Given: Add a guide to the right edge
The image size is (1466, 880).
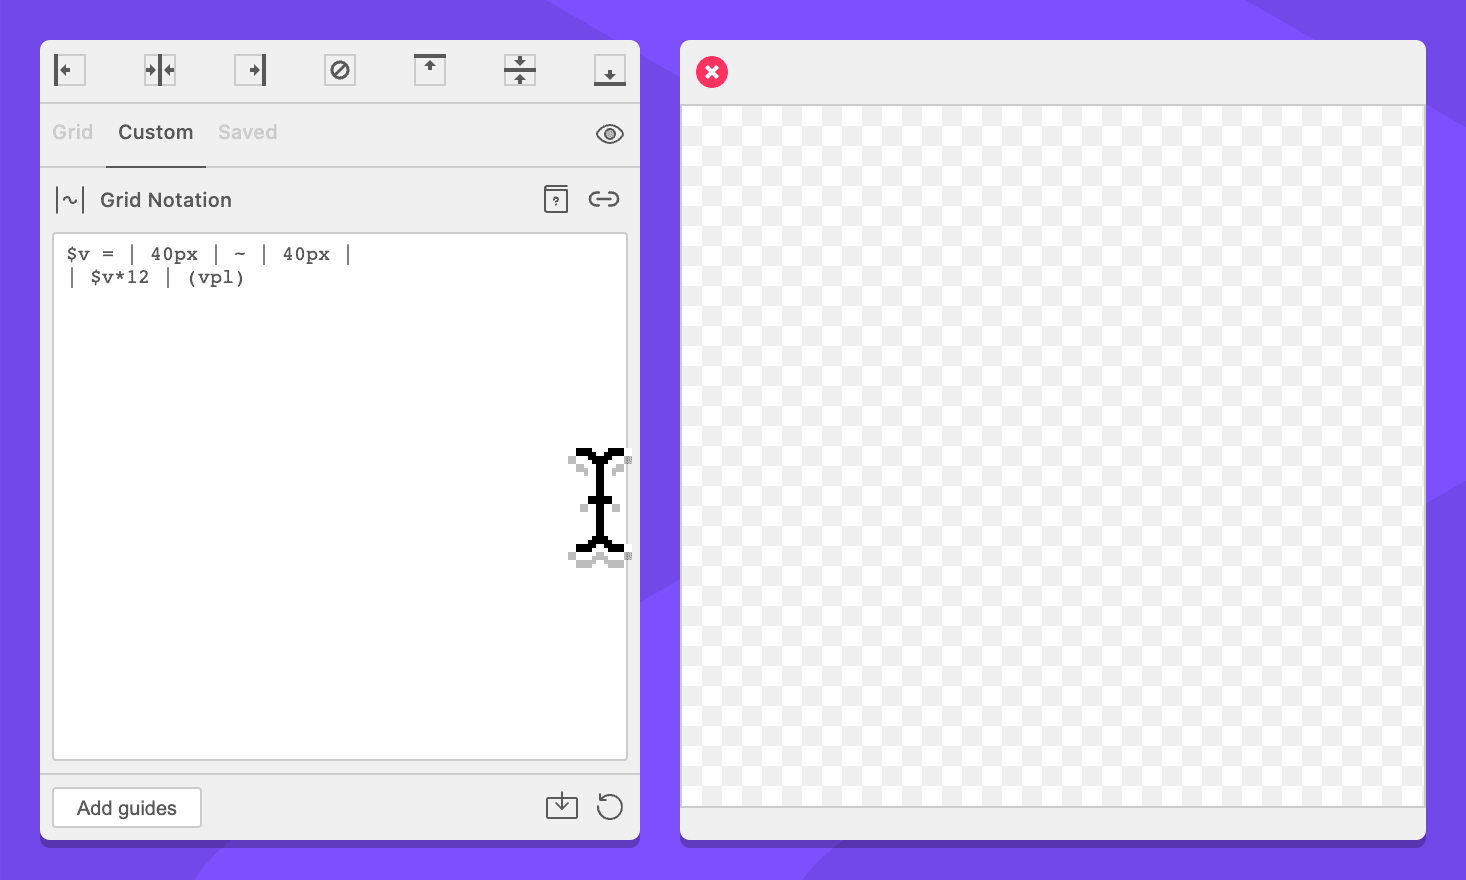Looking at the screenshot, I should pos(250,70).
